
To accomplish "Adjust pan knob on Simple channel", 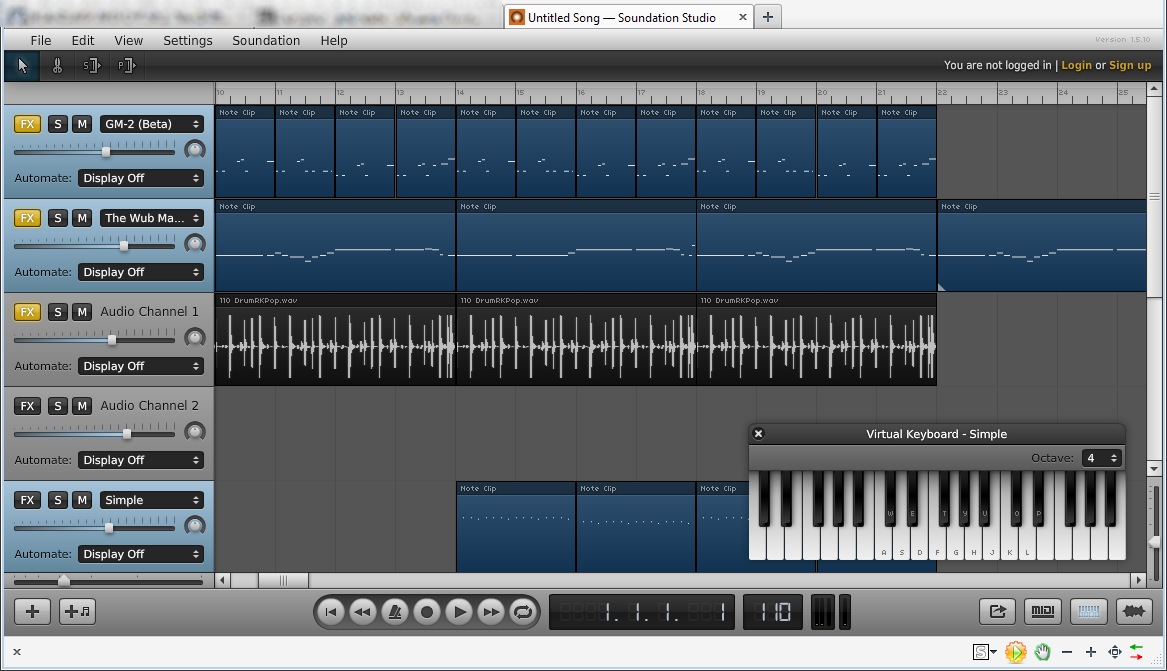I will coord(195,525).
